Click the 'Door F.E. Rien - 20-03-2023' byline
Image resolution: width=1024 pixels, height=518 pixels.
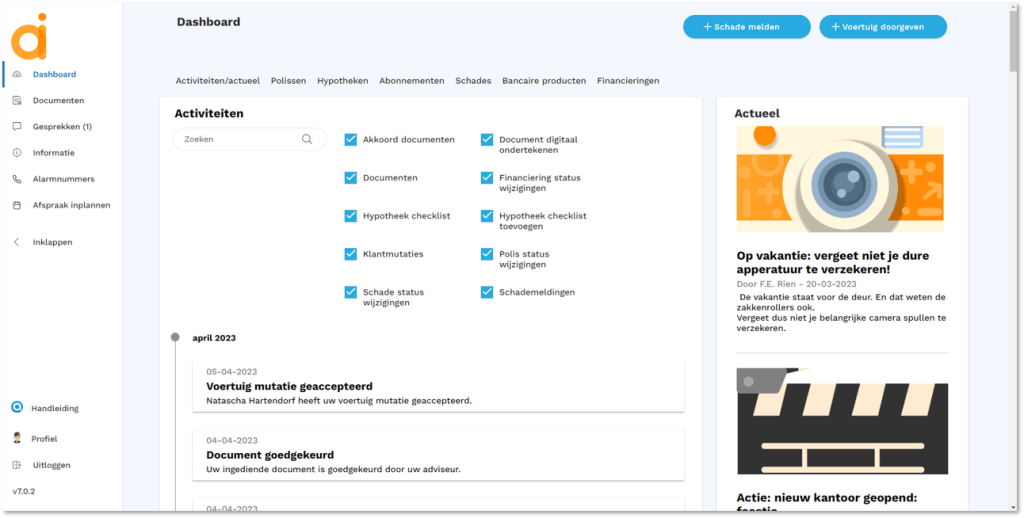click(796, 284)
